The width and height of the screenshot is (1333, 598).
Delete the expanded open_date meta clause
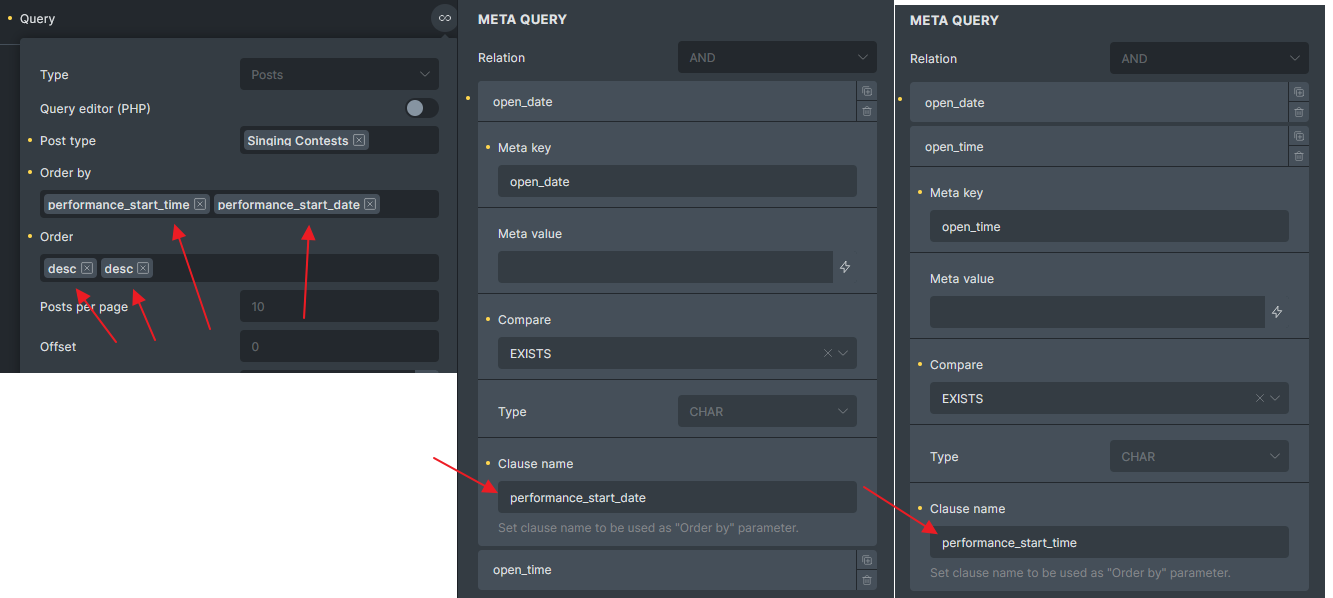coord(867,112)
